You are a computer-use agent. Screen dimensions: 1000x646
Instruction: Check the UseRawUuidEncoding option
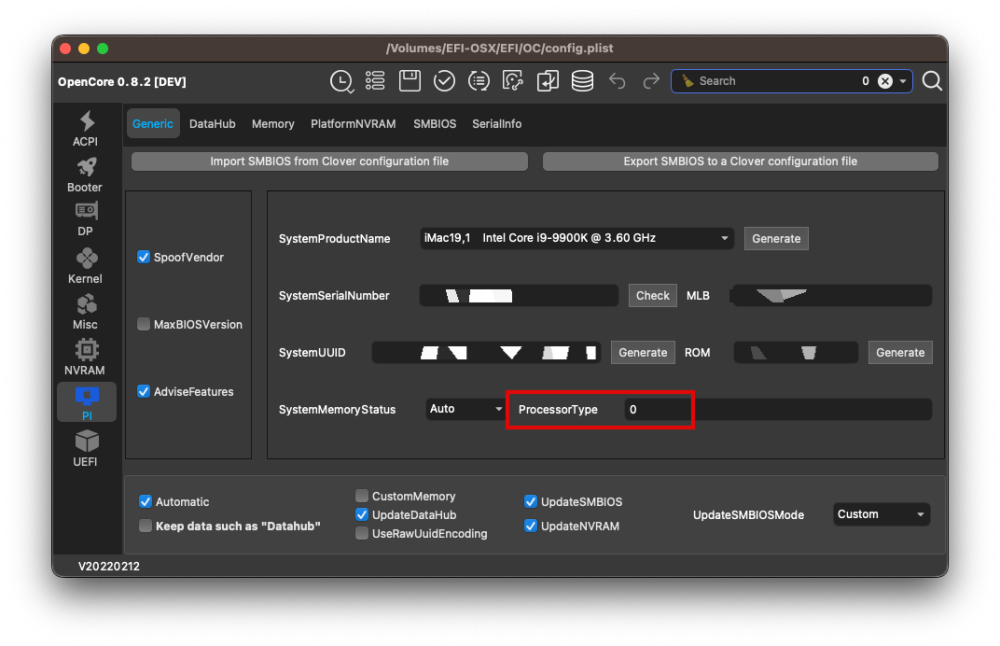(x=362, y=533)
